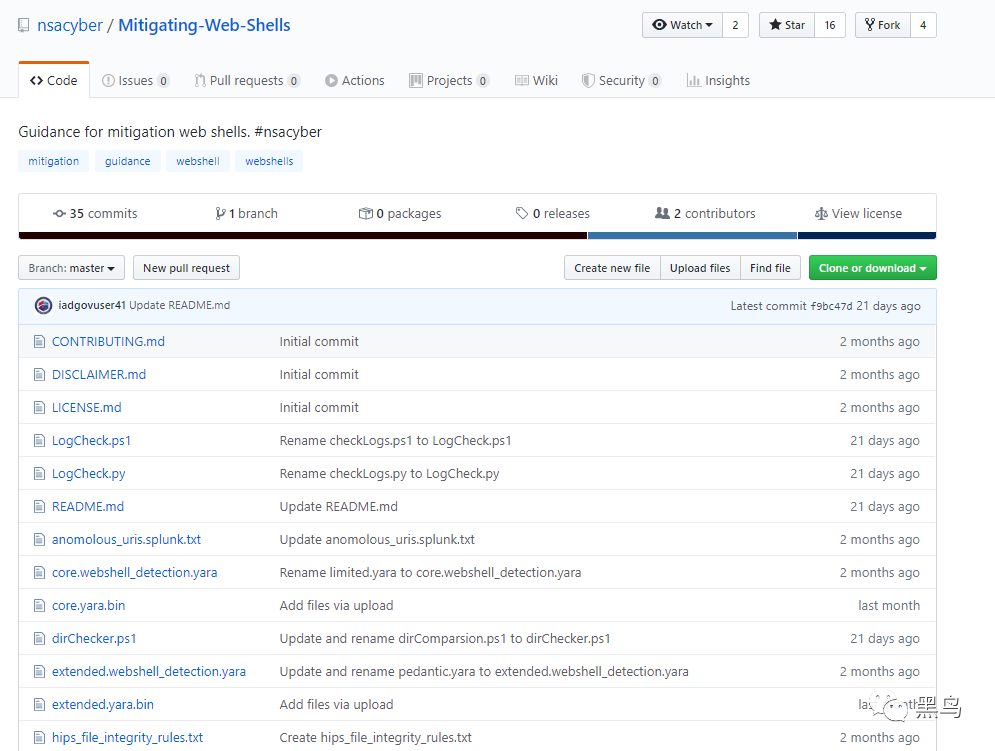Select the webshell topic tag
Viewport: 995px width, 751px height.
(x=198, y=161)
